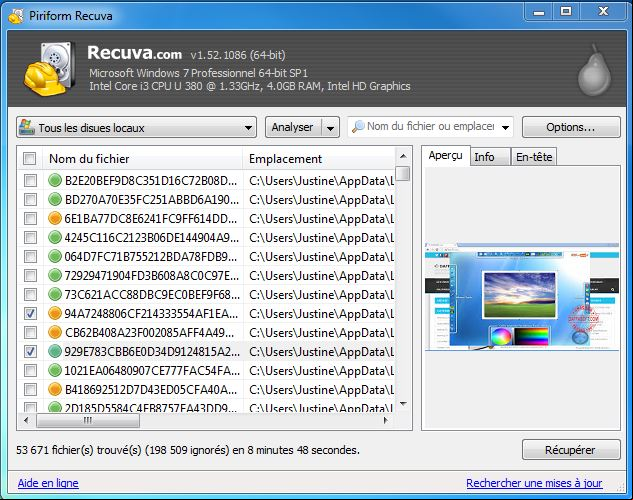Click the Windows drive icon in disk selector
The width and height of the screenshot is (633, 500).
pos(27,127)
